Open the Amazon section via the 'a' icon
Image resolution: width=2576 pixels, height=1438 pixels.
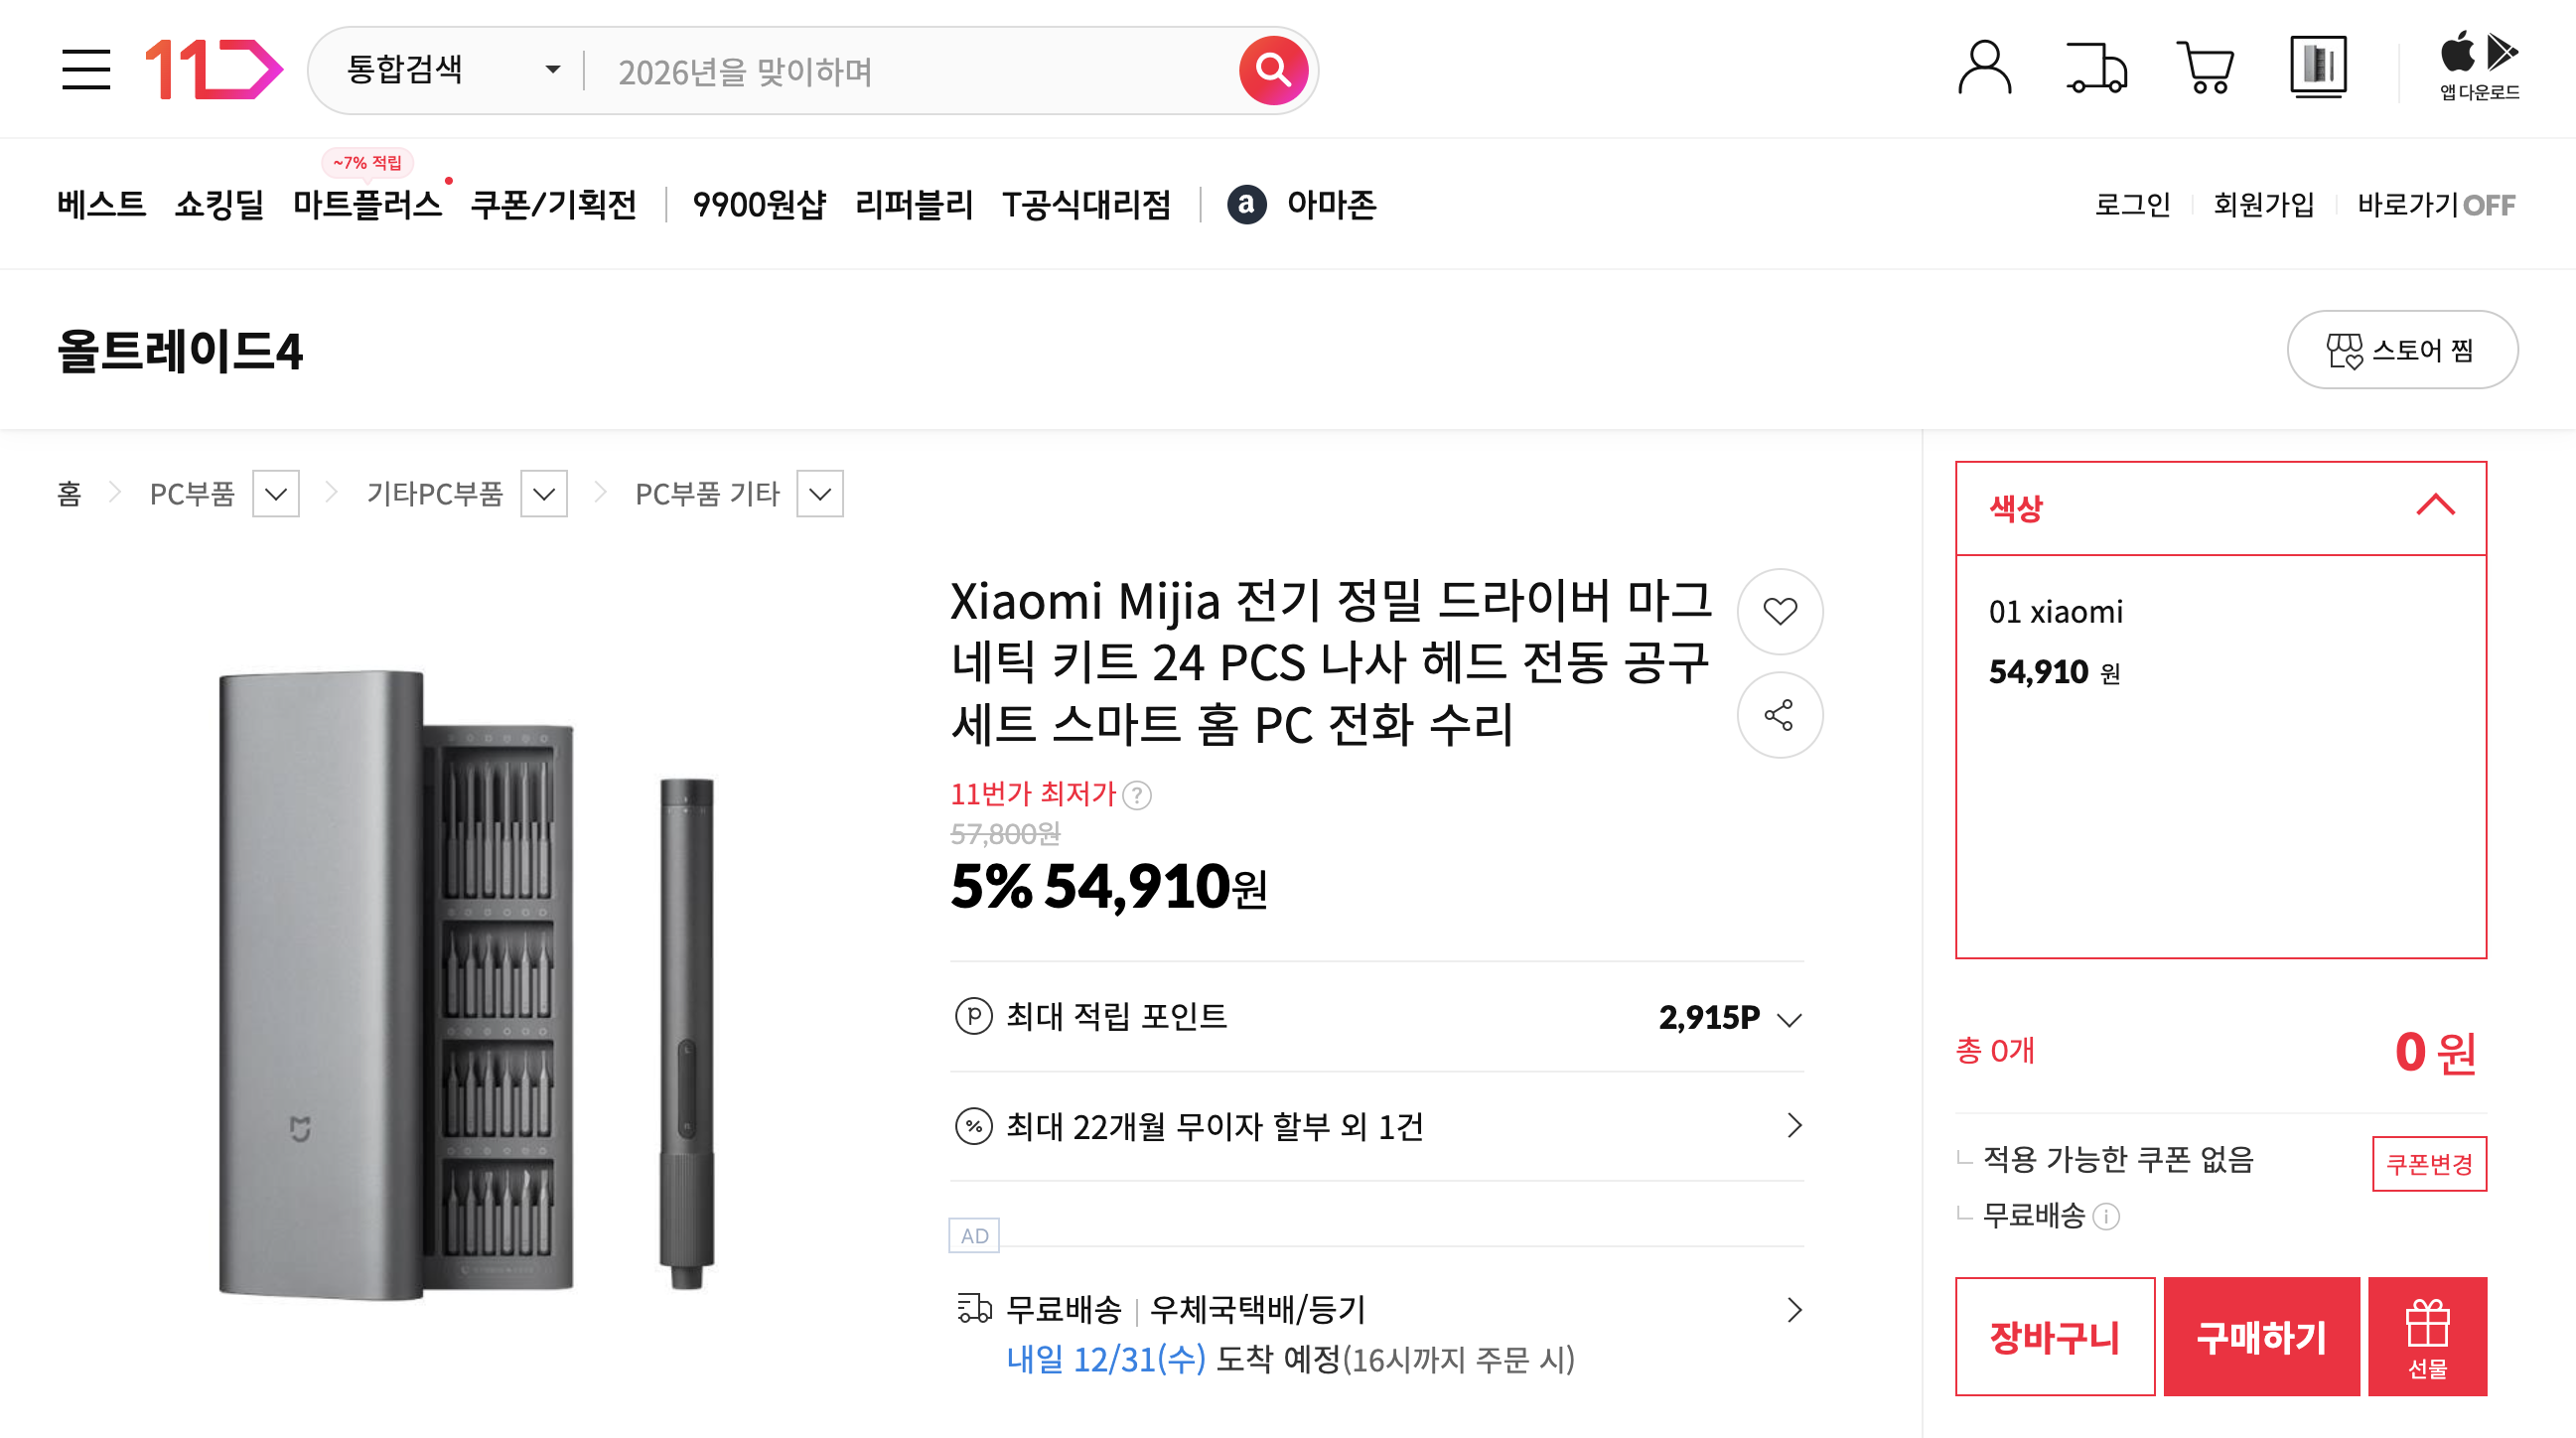tap(1247, 207)
